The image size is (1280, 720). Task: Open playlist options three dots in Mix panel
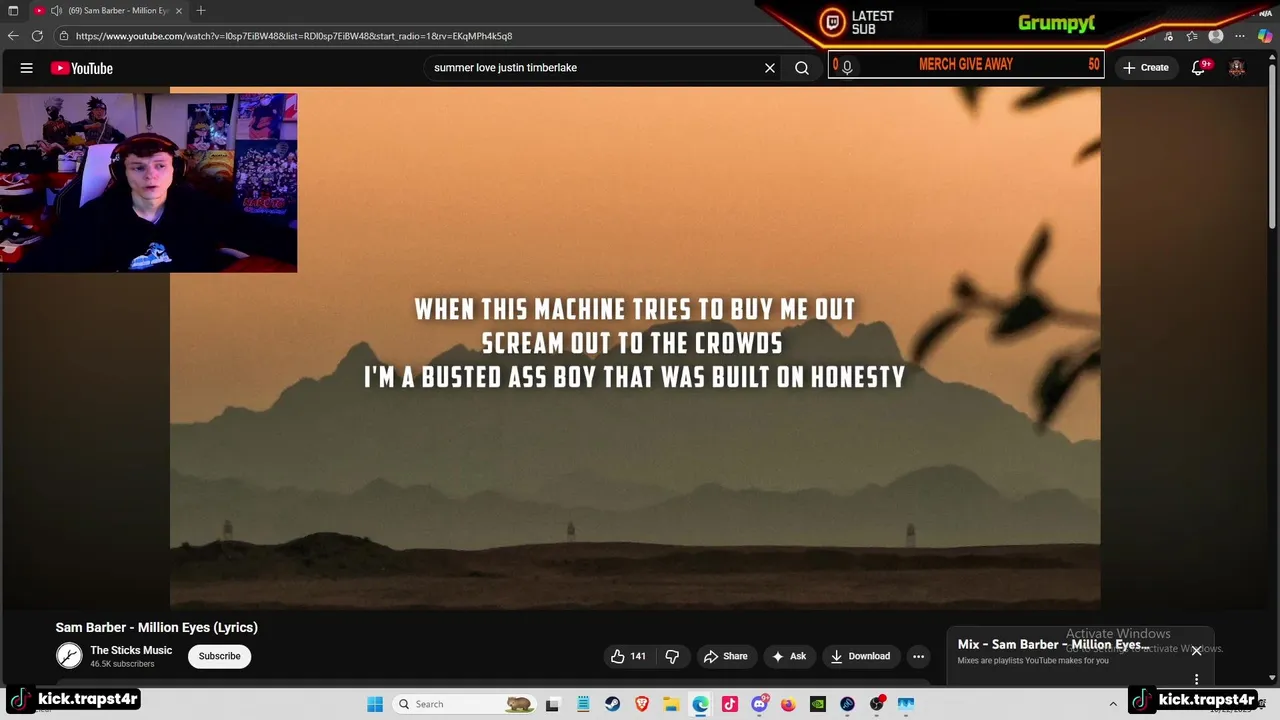1196,679
